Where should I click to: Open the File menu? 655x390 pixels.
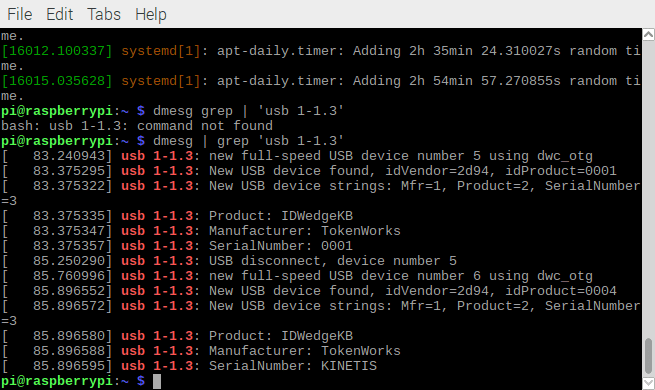click(20, 14)
